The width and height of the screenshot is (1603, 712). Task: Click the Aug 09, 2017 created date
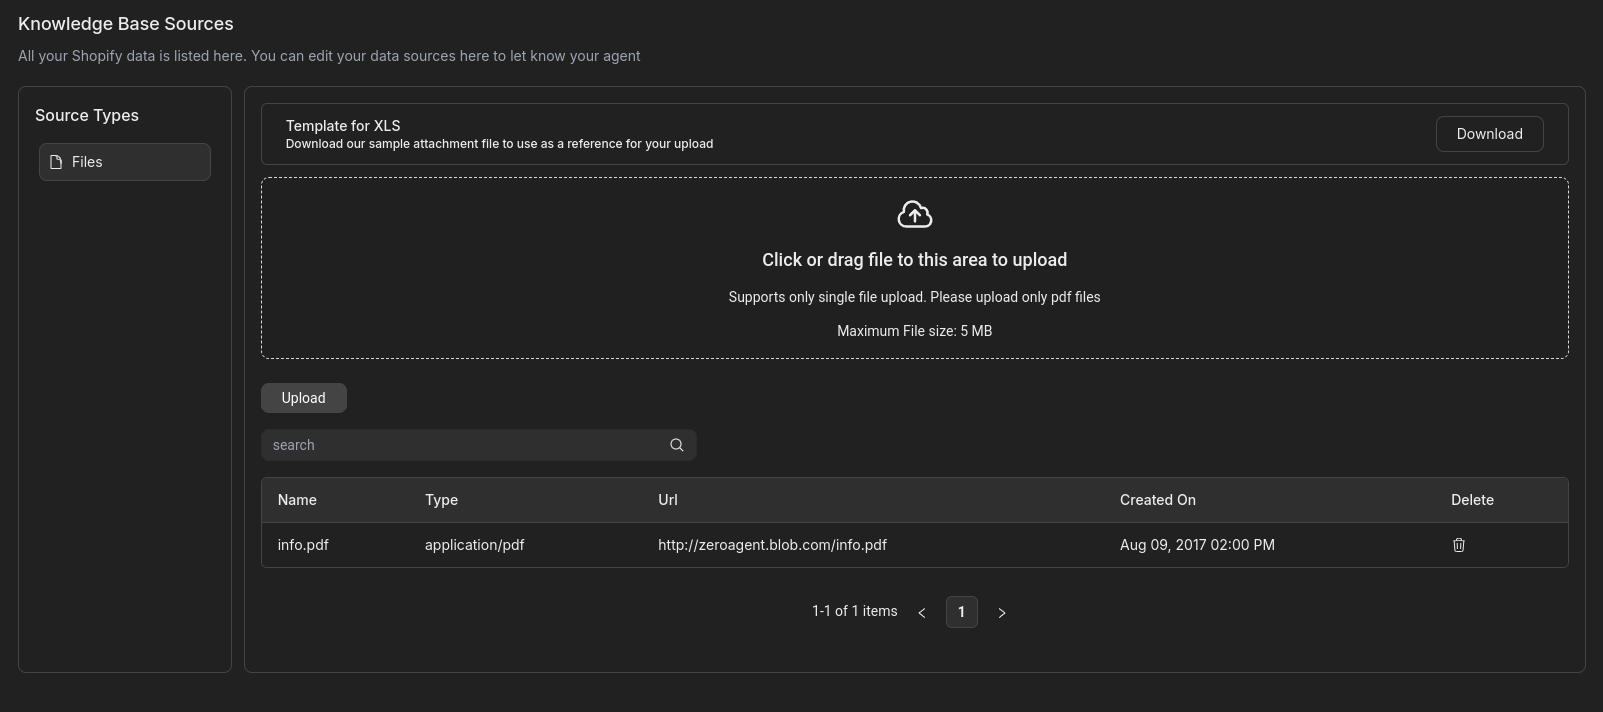1197,545
